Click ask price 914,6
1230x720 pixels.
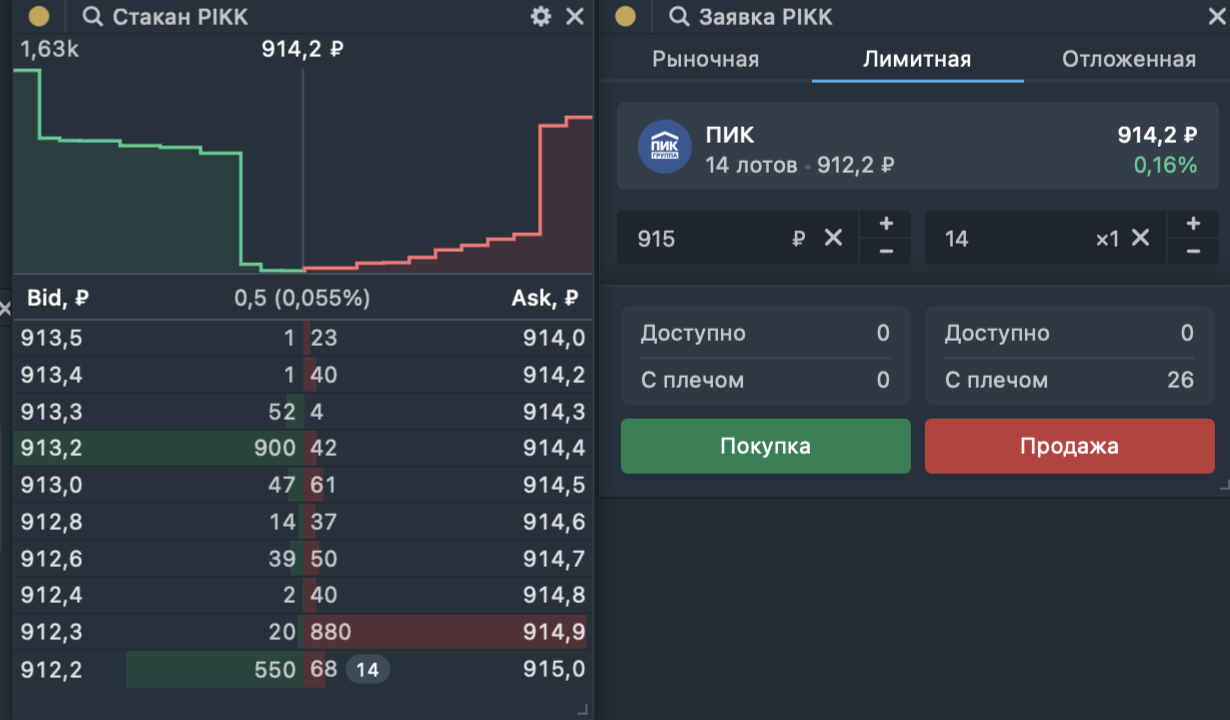553,521
